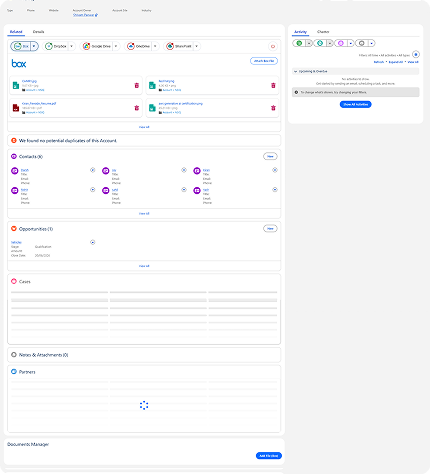Open the Opportunities section header link
The width and height of the screenshot is (431, 475).
coord(36,229)
